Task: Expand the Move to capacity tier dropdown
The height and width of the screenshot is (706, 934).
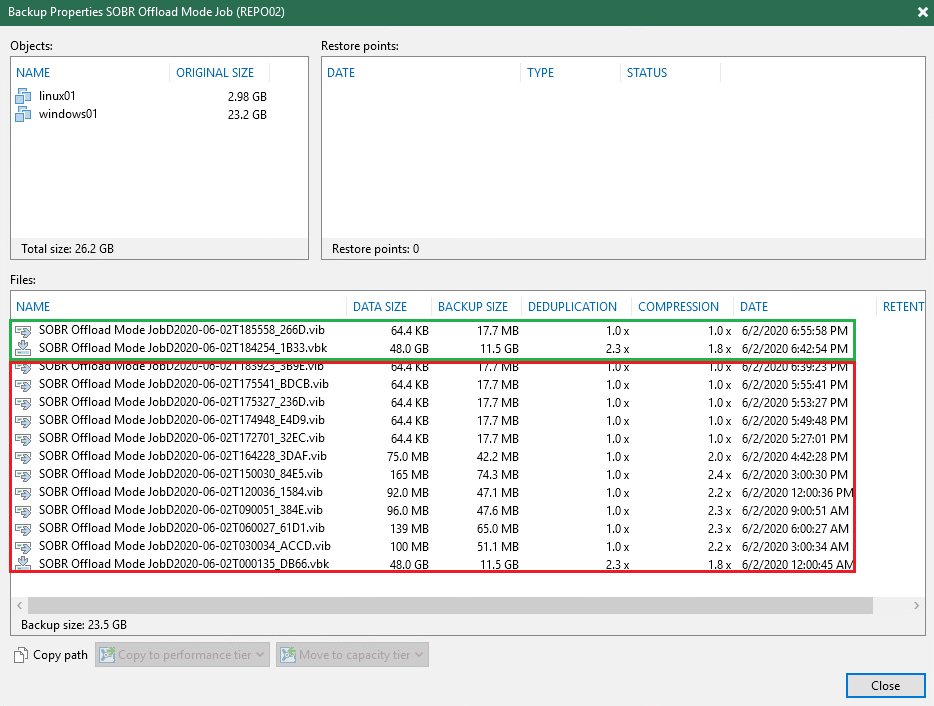Action: (x=352, y=656)
